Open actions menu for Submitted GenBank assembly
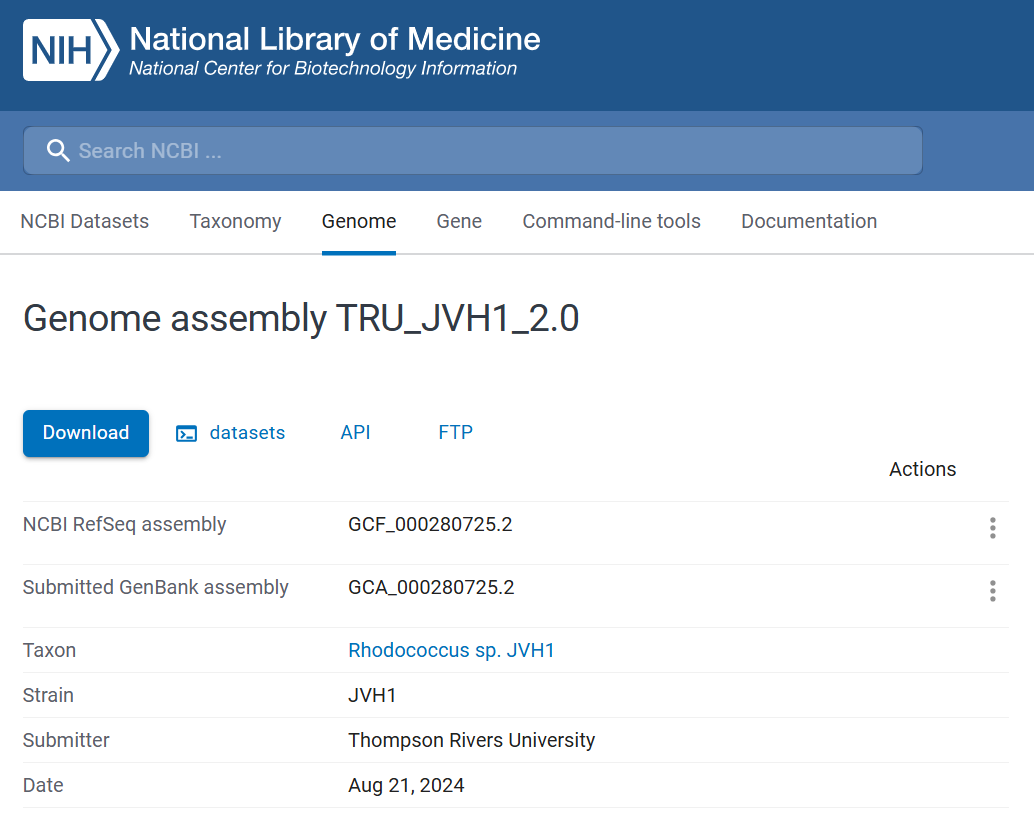The height and width of the screenshot is (820, 1034). (992, 591)
